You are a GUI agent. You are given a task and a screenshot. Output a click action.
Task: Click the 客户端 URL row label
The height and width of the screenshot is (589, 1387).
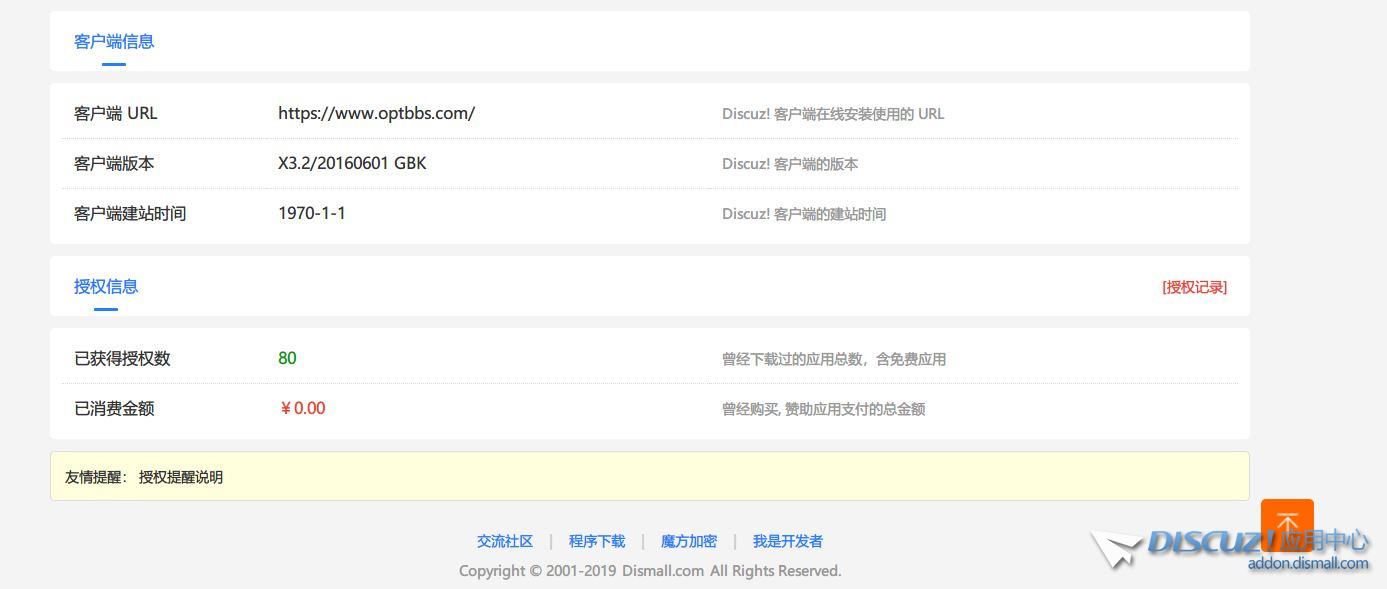(x=115, y=113)
